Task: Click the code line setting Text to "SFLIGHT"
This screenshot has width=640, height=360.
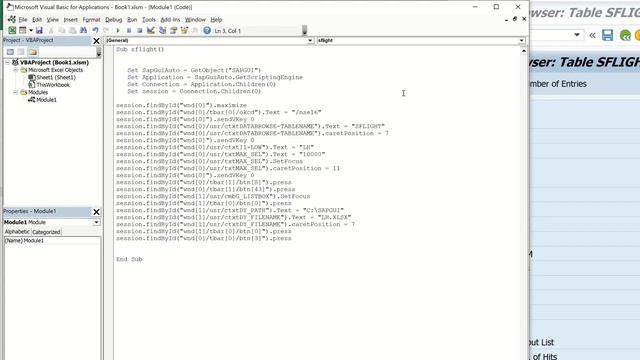Action: click(250, 127)
